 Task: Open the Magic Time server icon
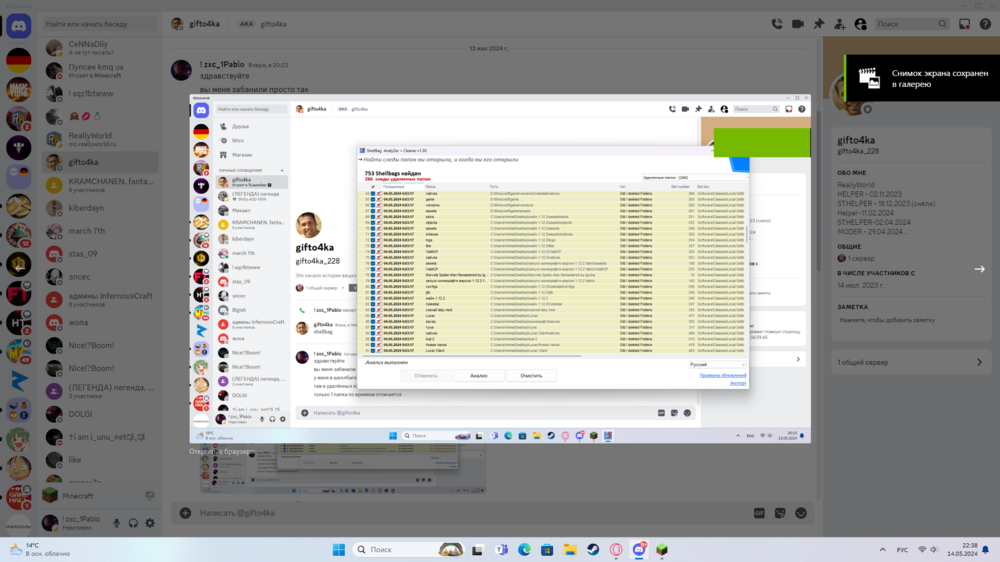(x=18, y=89)
